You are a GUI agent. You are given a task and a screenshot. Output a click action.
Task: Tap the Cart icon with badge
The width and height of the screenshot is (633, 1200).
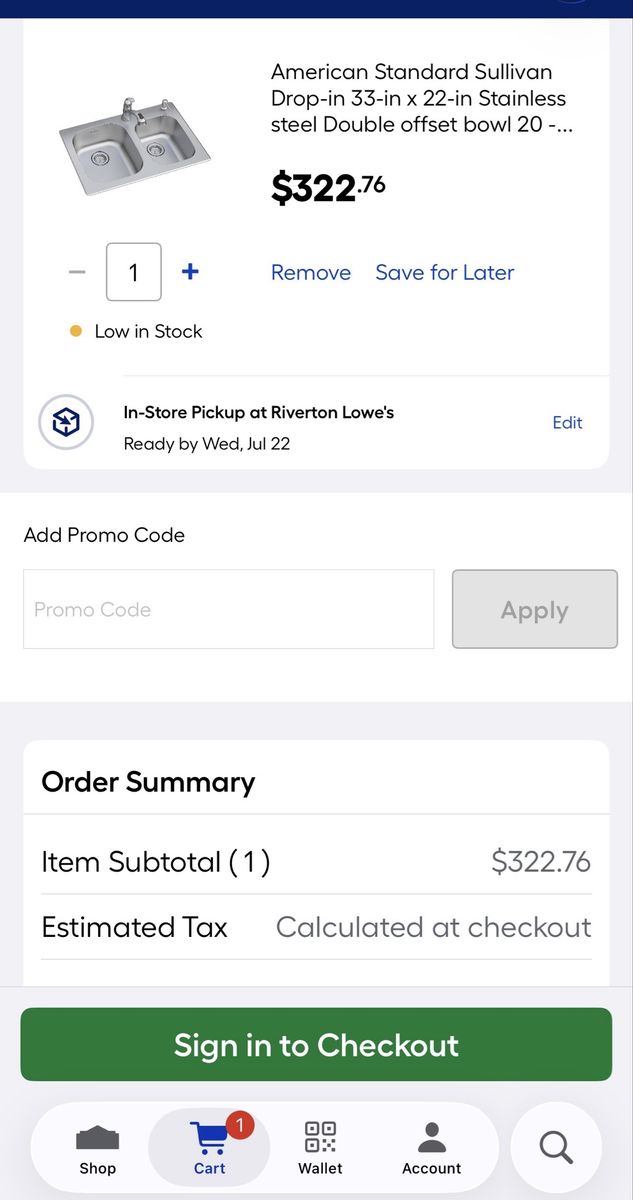(210, 1139)
